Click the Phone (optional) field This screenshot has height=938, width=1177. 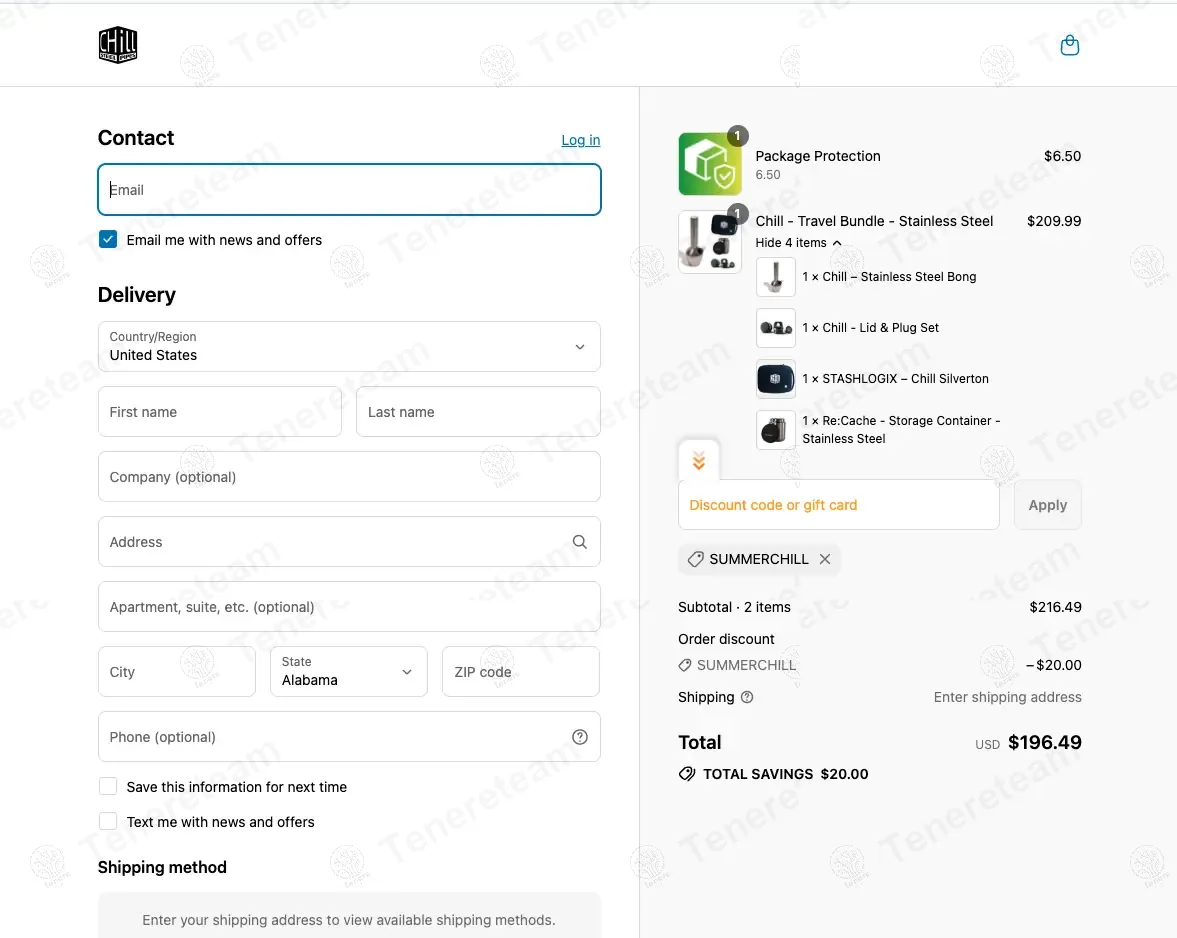tap(349, 737)
